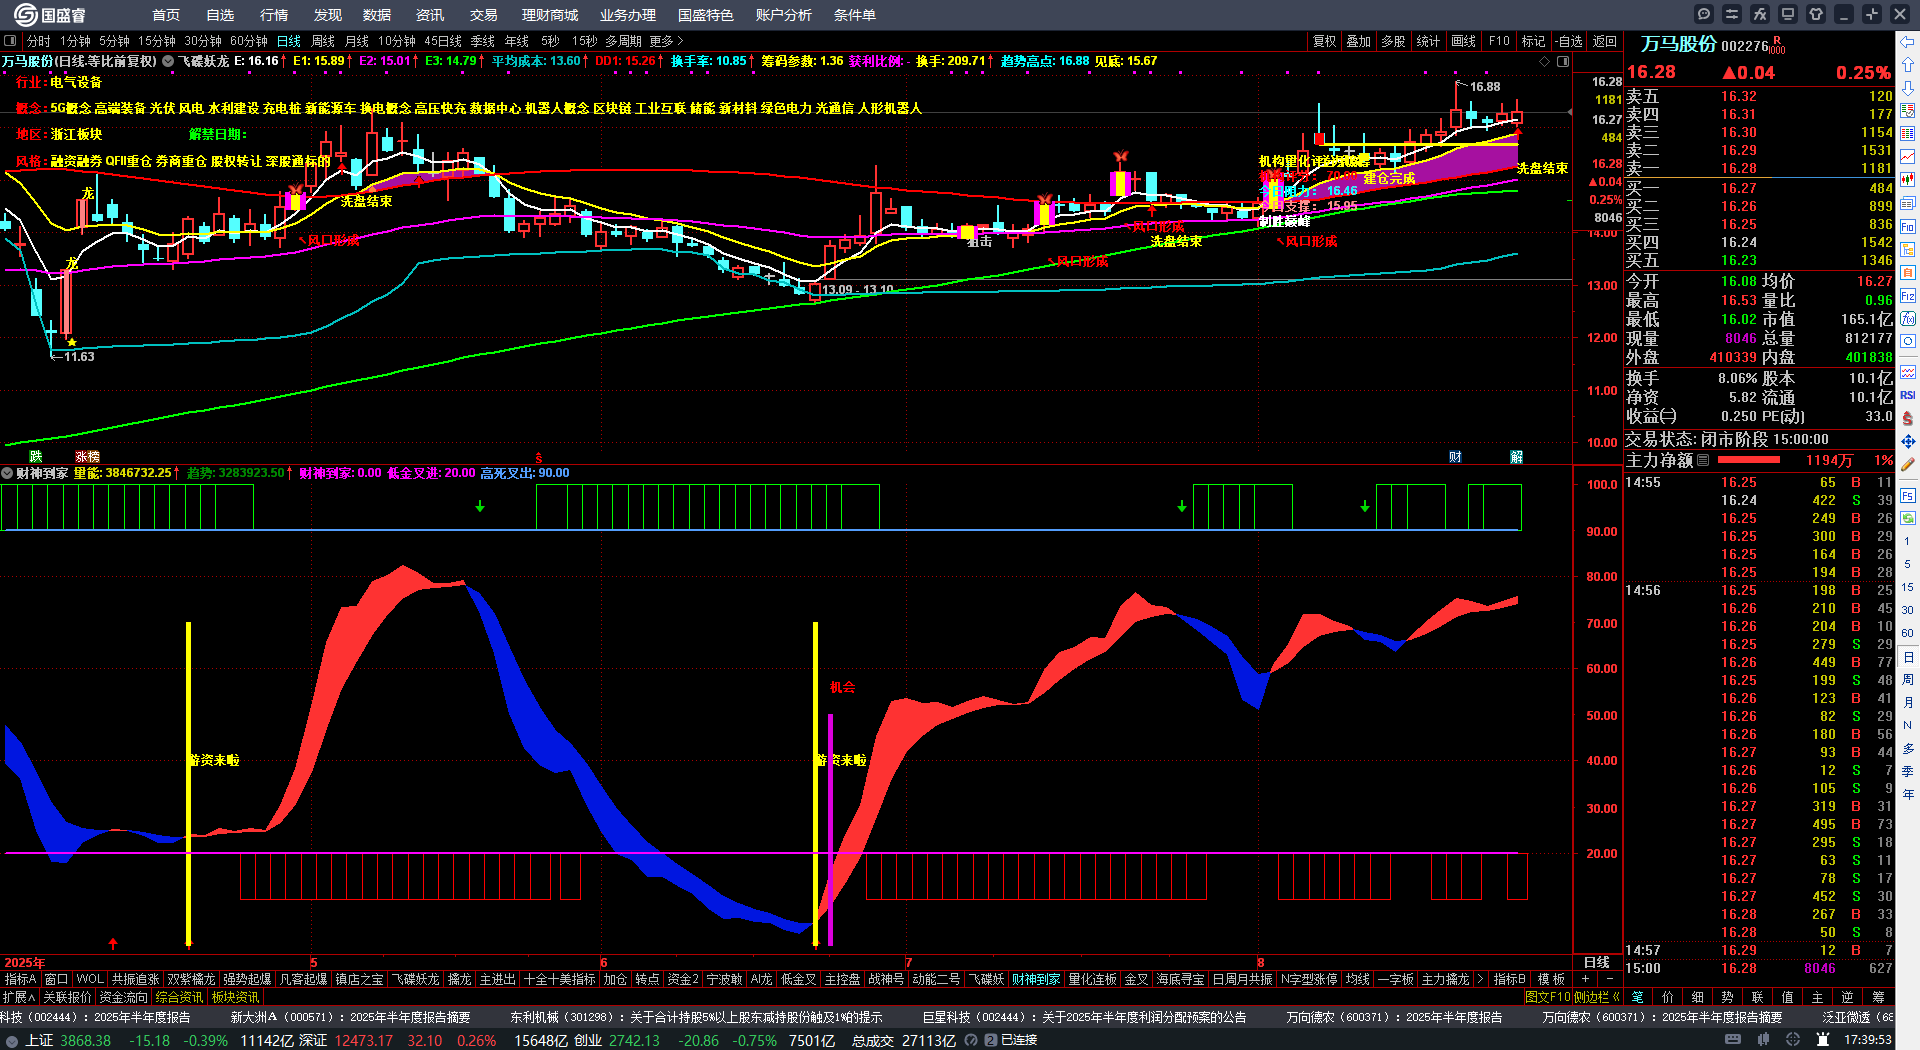Click the up arrow for previous stock
Image resolution: width=1920 pixels, height=1050 pixels.
pos(1908,65)
